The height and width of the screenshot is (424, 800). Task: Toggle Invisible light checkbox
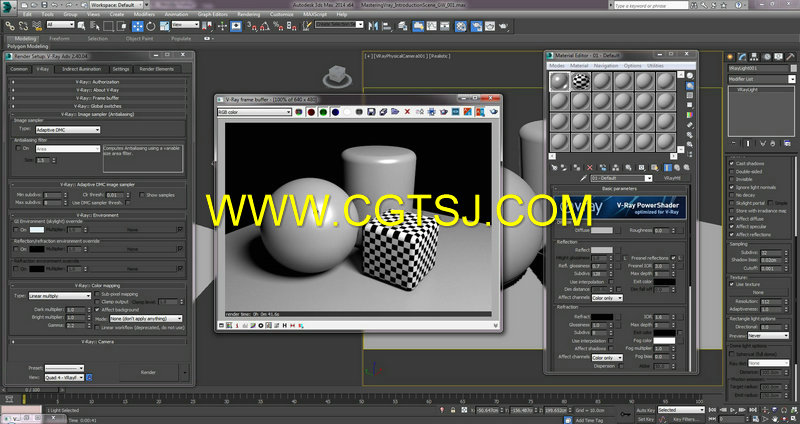pyautogui.click(x=732, y=179)
